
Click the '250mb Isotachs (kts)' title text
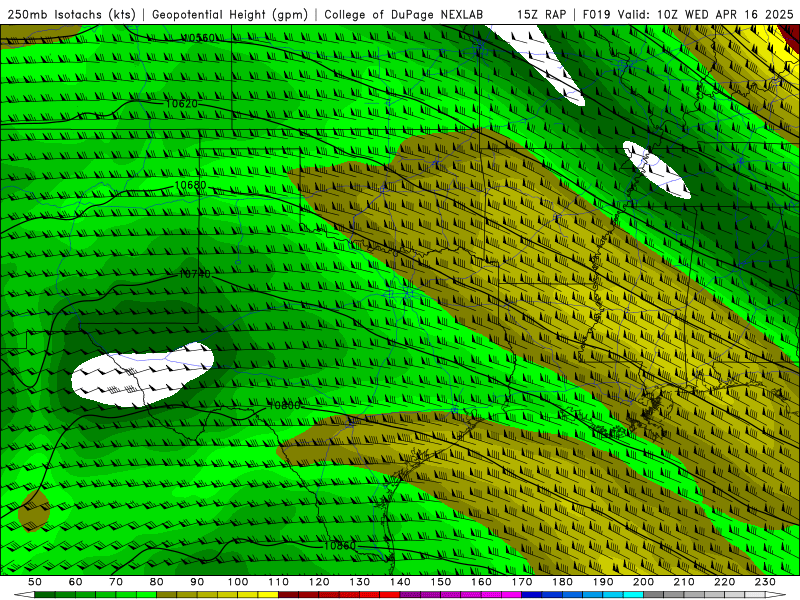71,15
